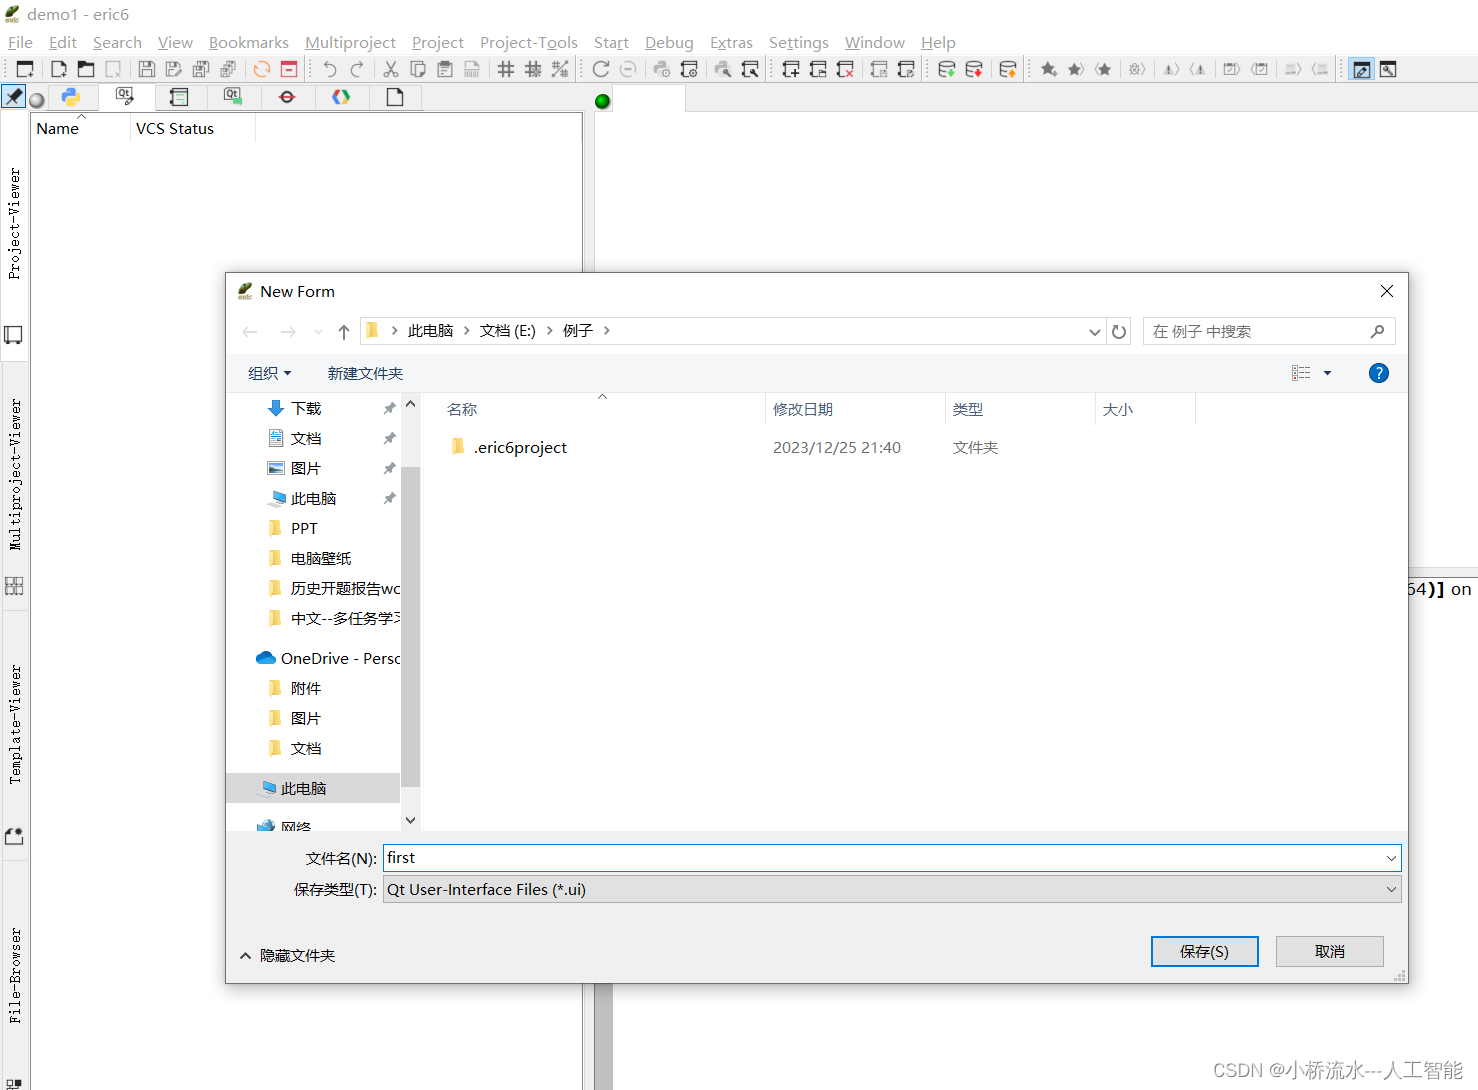Open the Qt translations tab

point(233,97)
